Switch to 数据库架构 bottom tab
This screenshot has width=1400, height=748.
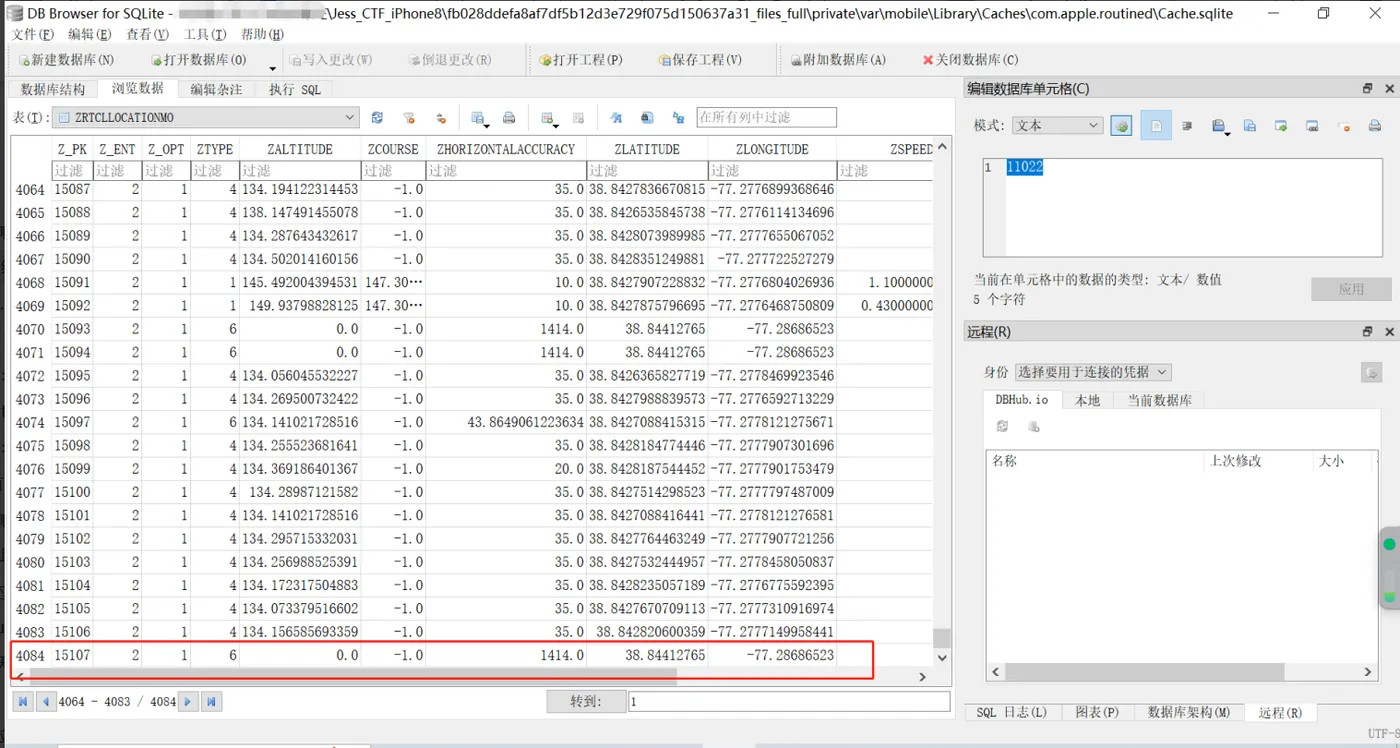[x=1189, y=712]
